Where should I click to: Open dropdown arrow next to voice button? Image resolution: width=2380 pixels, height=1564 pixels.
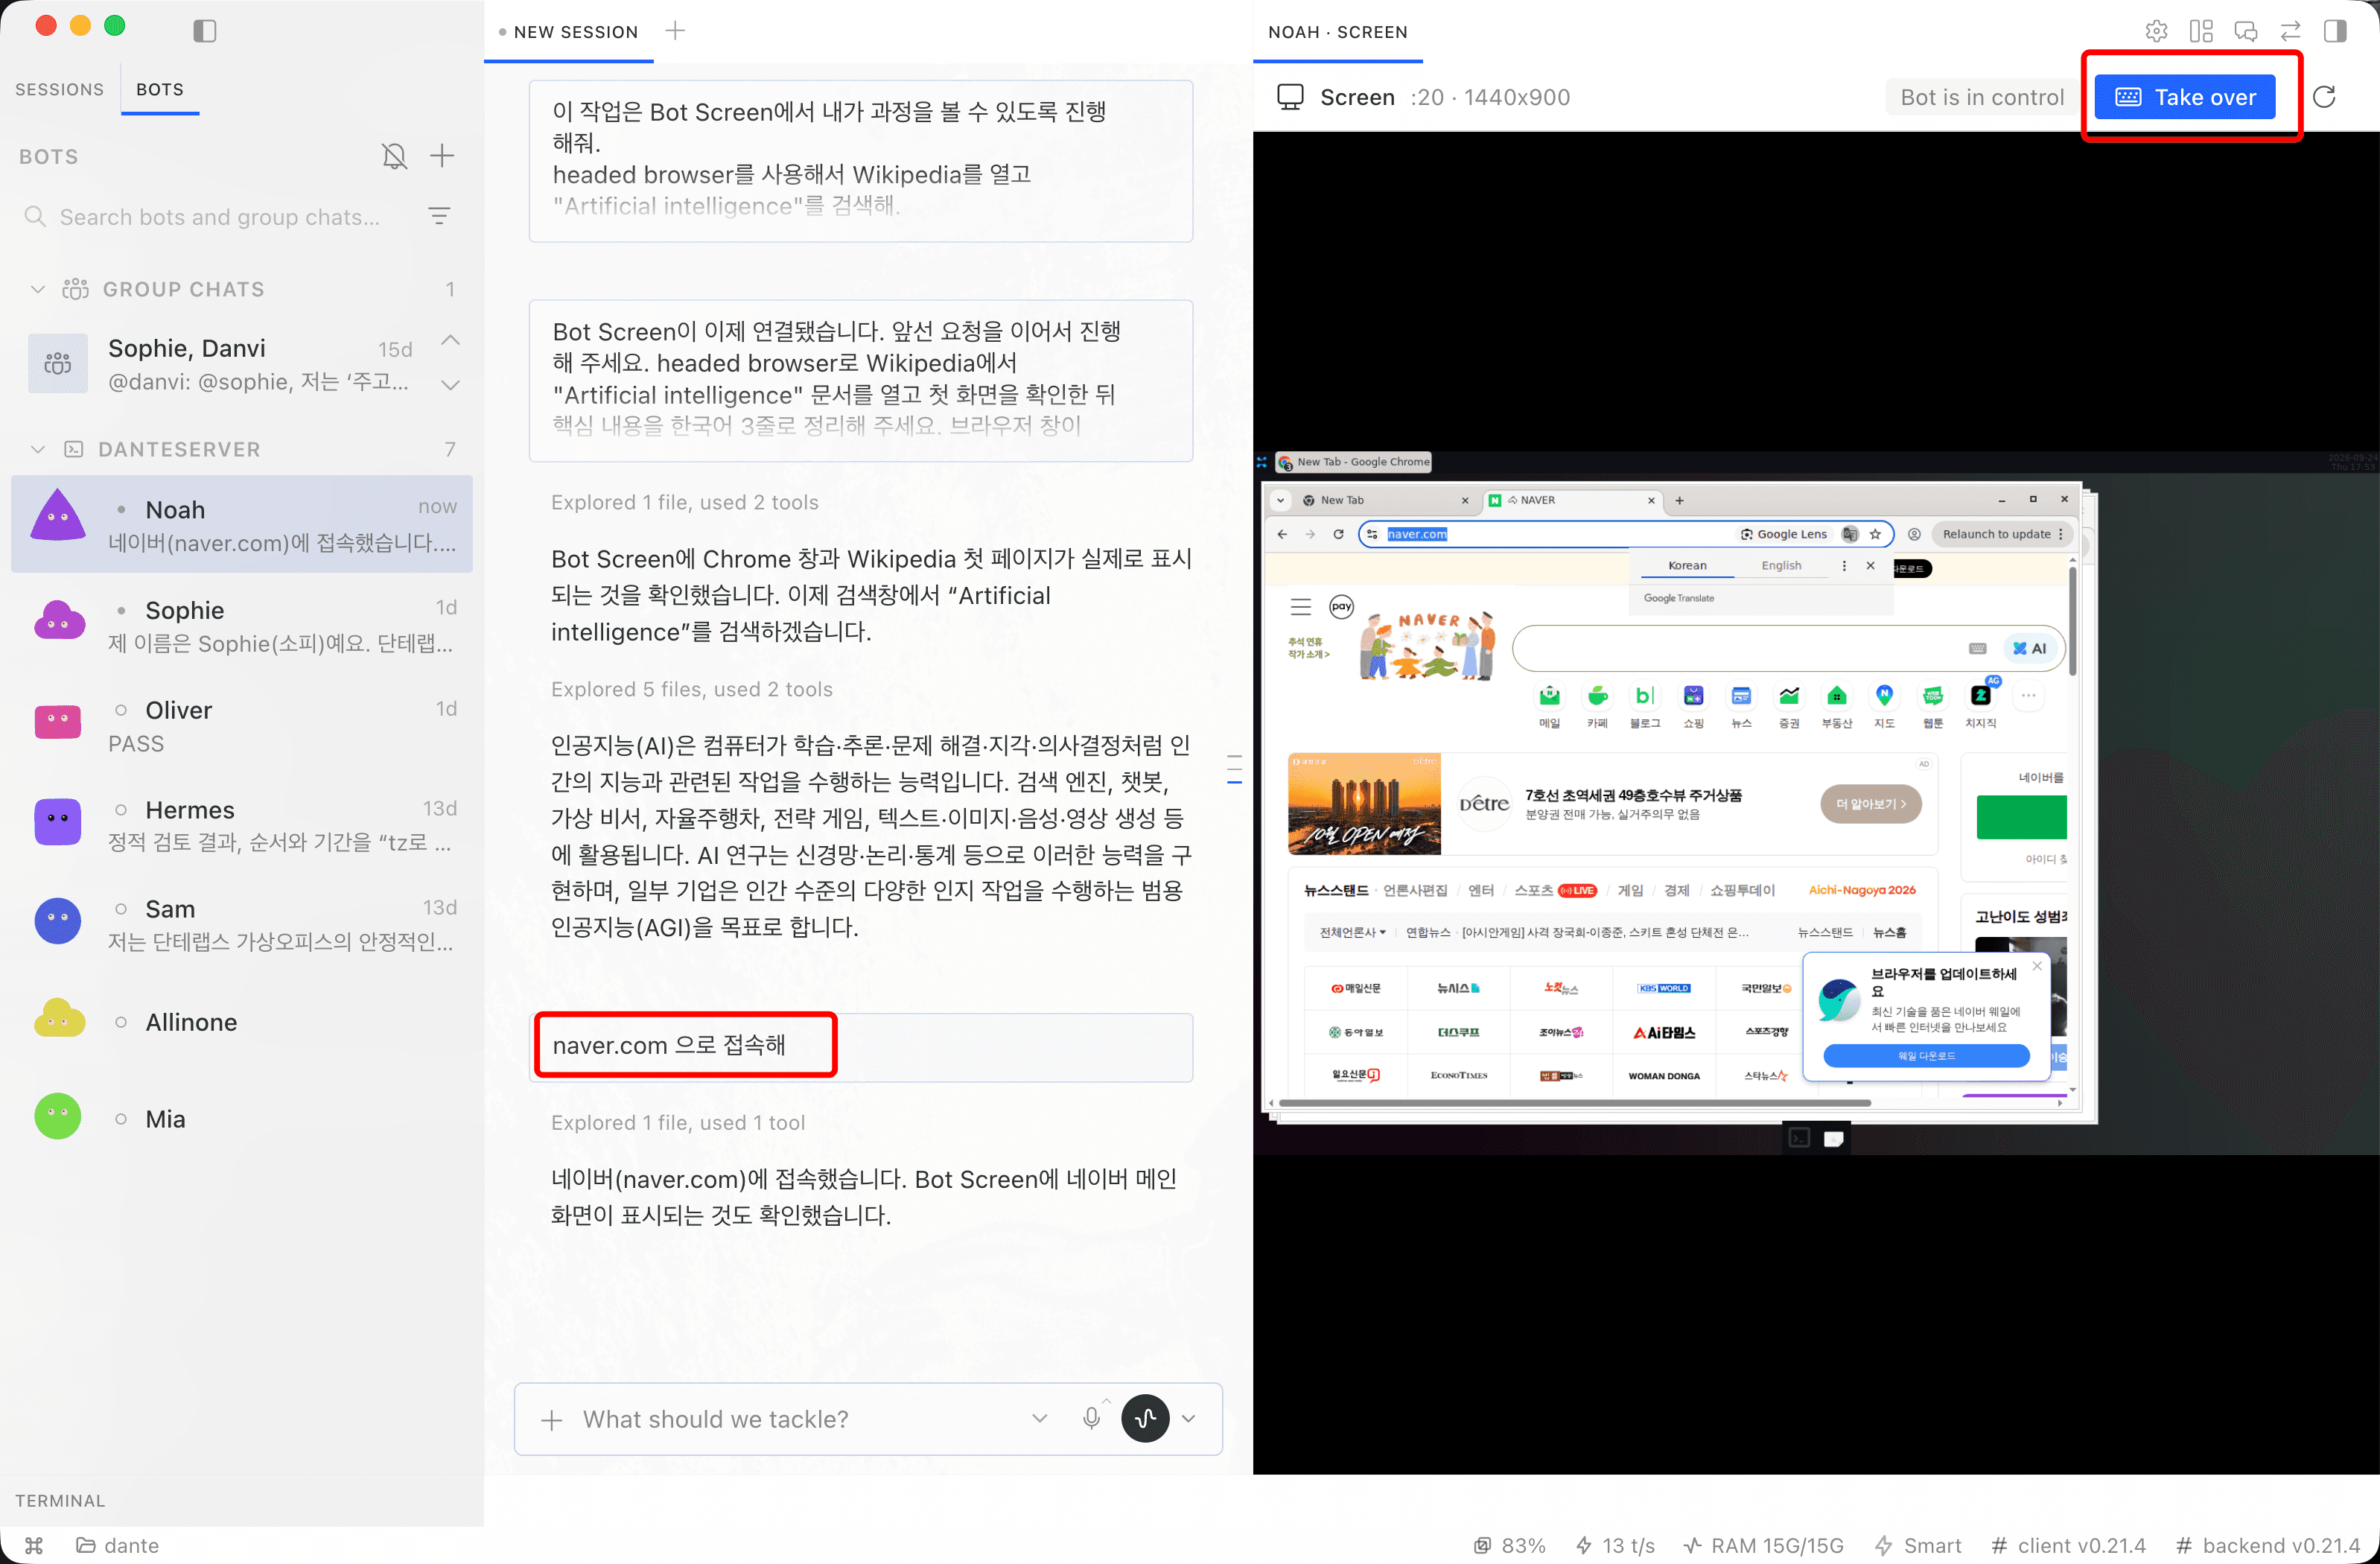point(1189,1418)
